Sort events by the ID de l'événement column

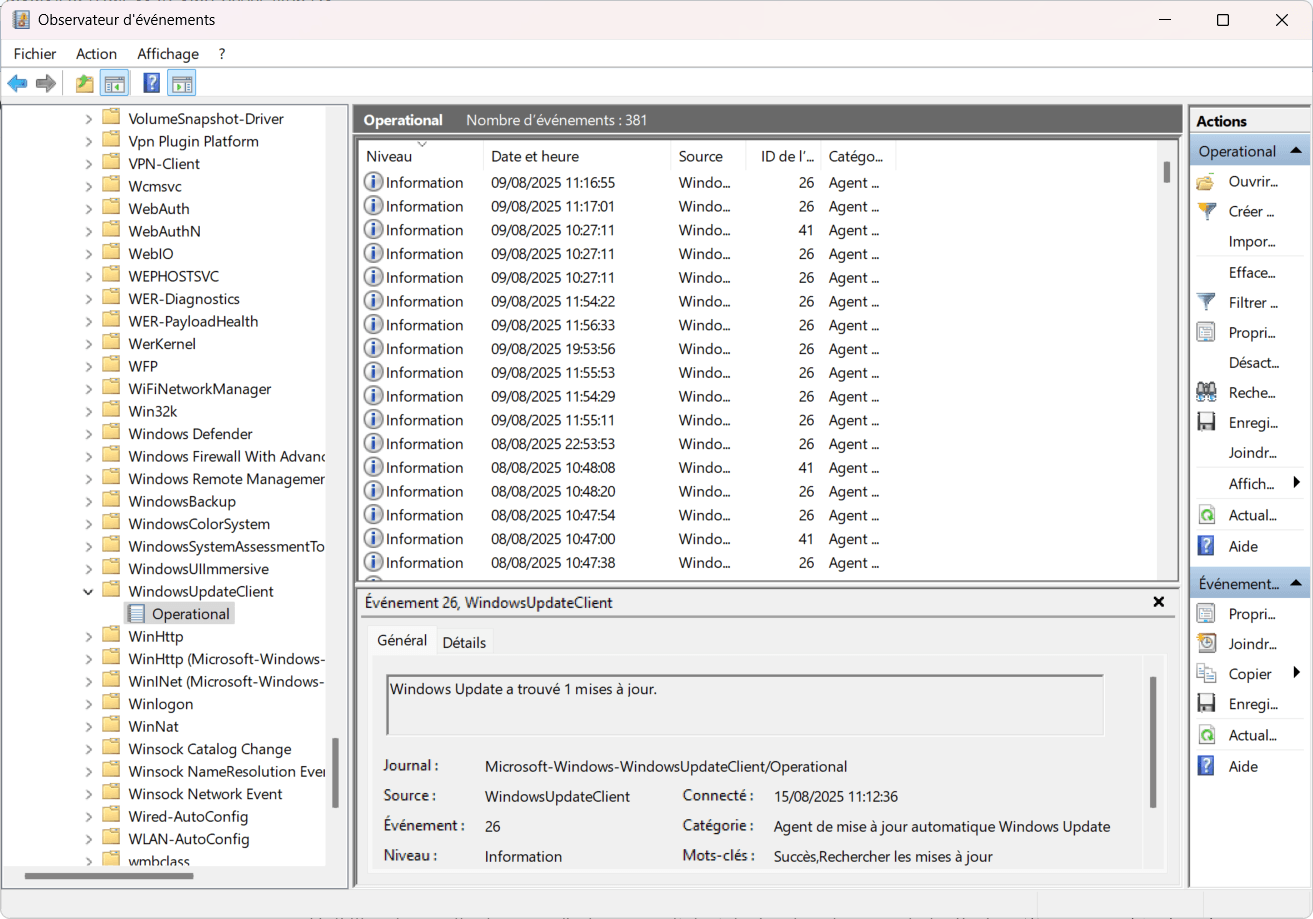tap(784, 156)
